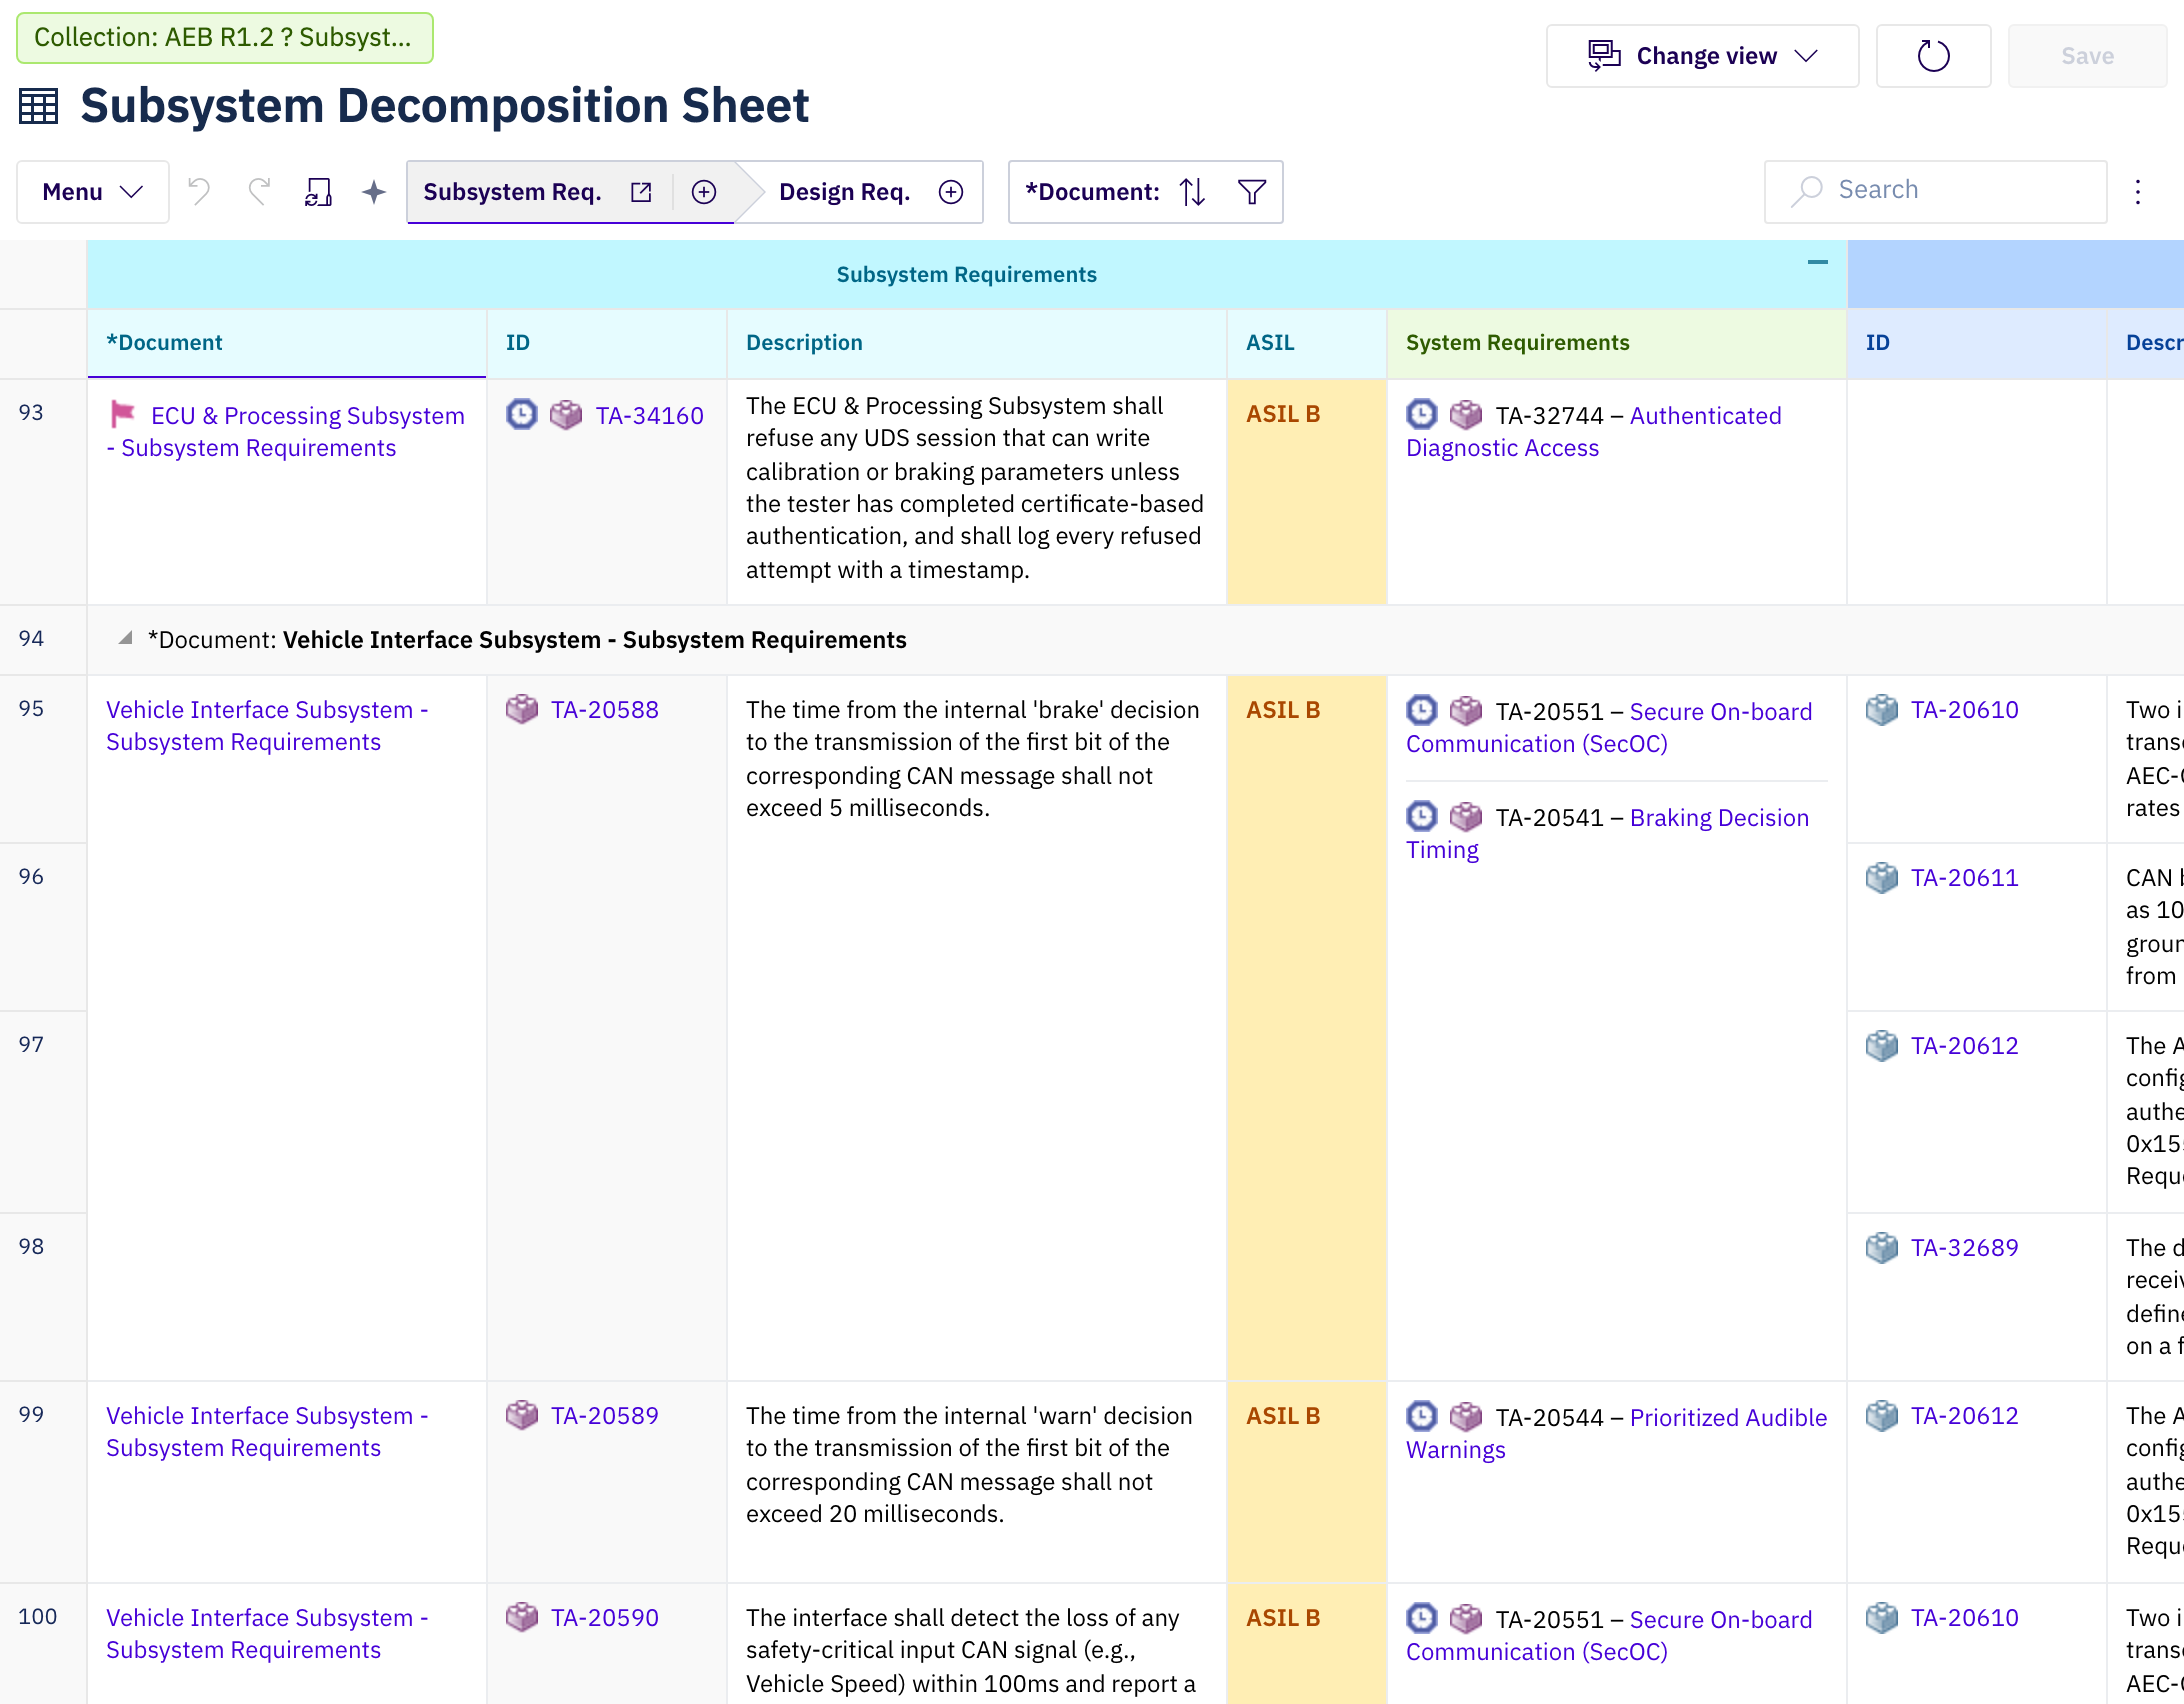Open the Braking Decision Timing link

[1608, 834]
